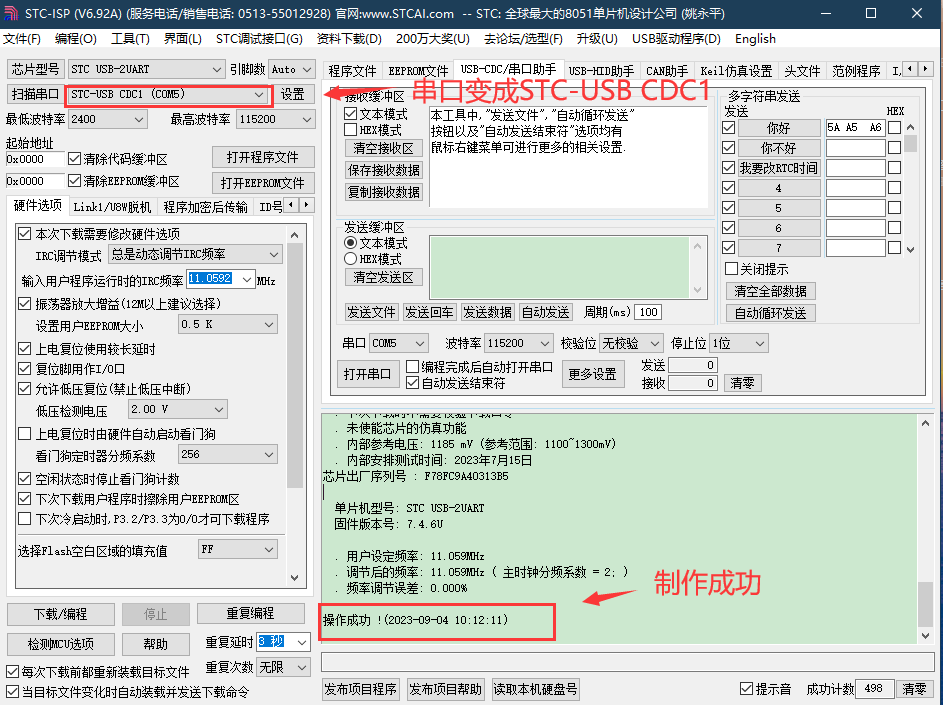Image resolution: width=943 pixels, height=705 pixels.
Task: Open the STC调试接口(G) menu
Action: click(259, 39)
